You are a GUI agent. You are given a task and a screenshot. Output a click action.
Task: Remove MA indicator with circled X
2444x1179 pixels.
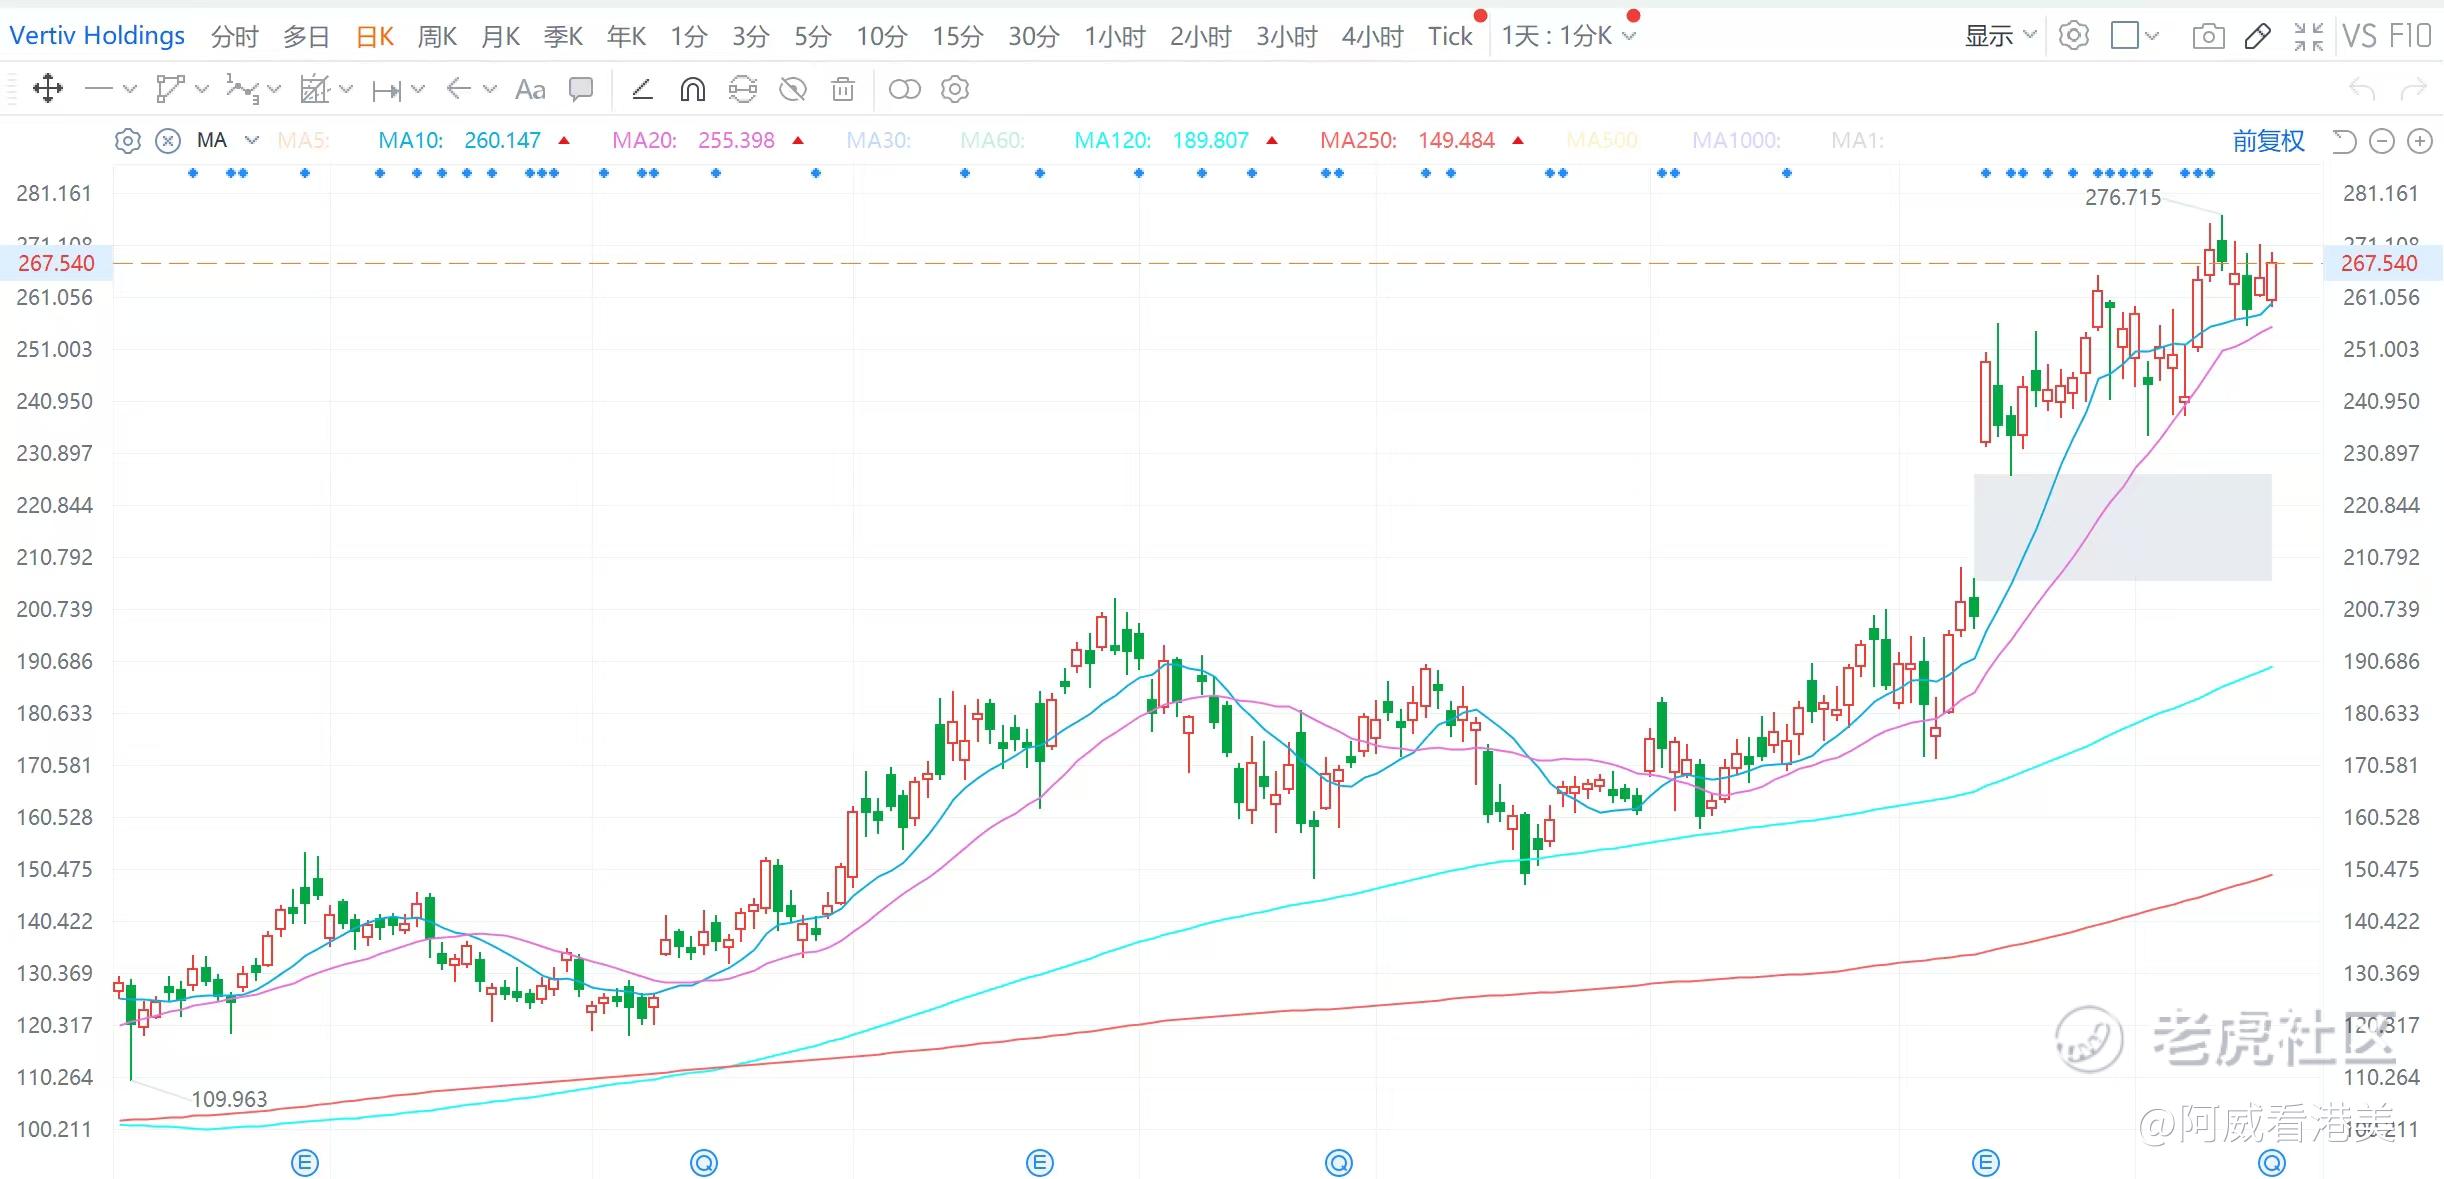(168, 141)
